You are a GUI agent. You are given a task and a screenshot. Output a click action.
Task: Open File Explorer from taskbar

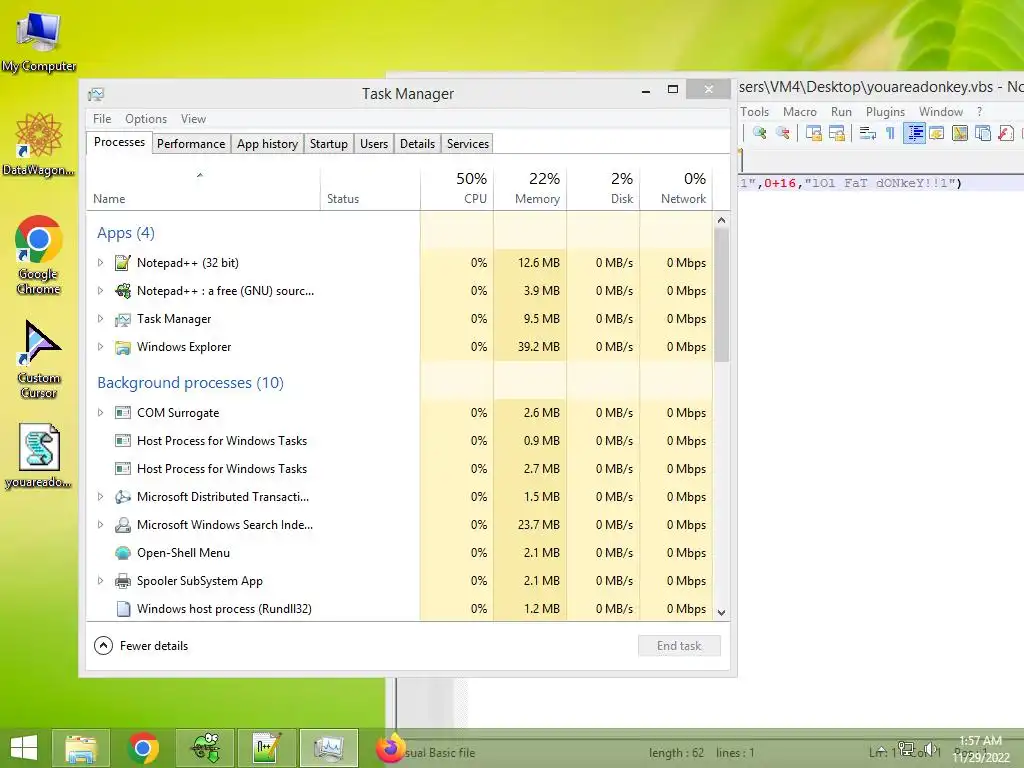[x=82, y=748]
